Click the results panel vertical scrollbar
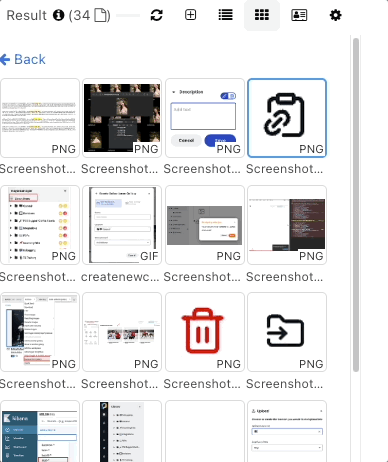Image resolution: width=388 pixels, height=462 pixels. (x=356, y=205)
